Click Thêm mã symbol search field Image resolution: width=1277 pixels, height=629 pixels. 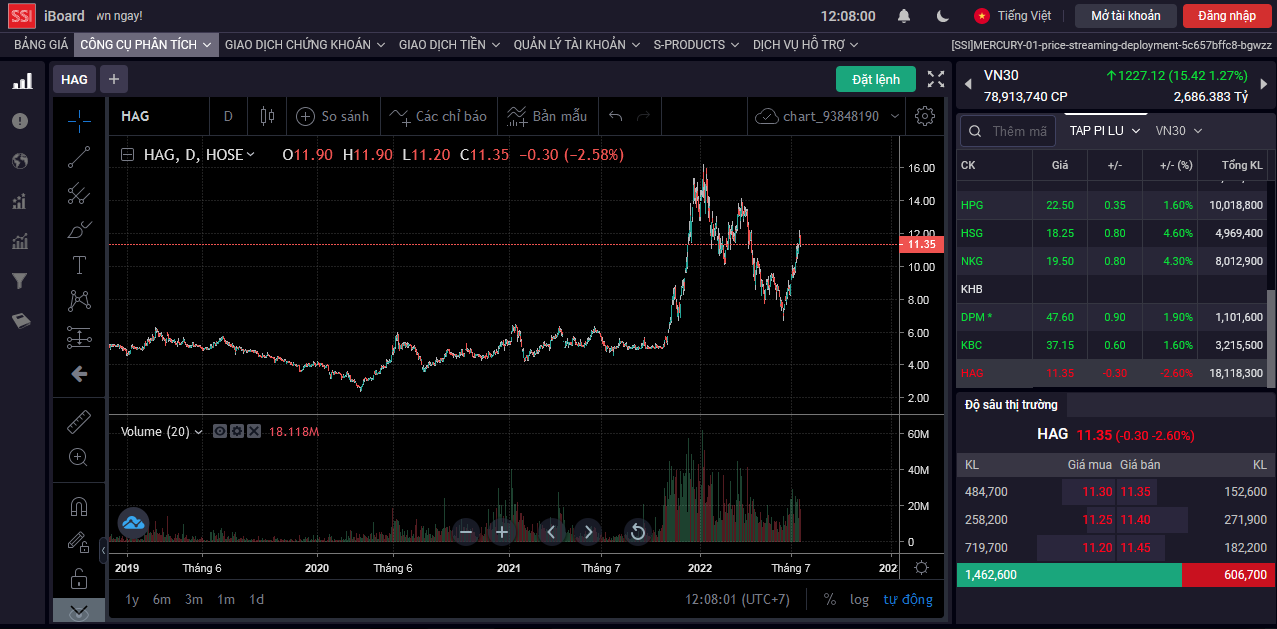click(x=1007, y=131)
